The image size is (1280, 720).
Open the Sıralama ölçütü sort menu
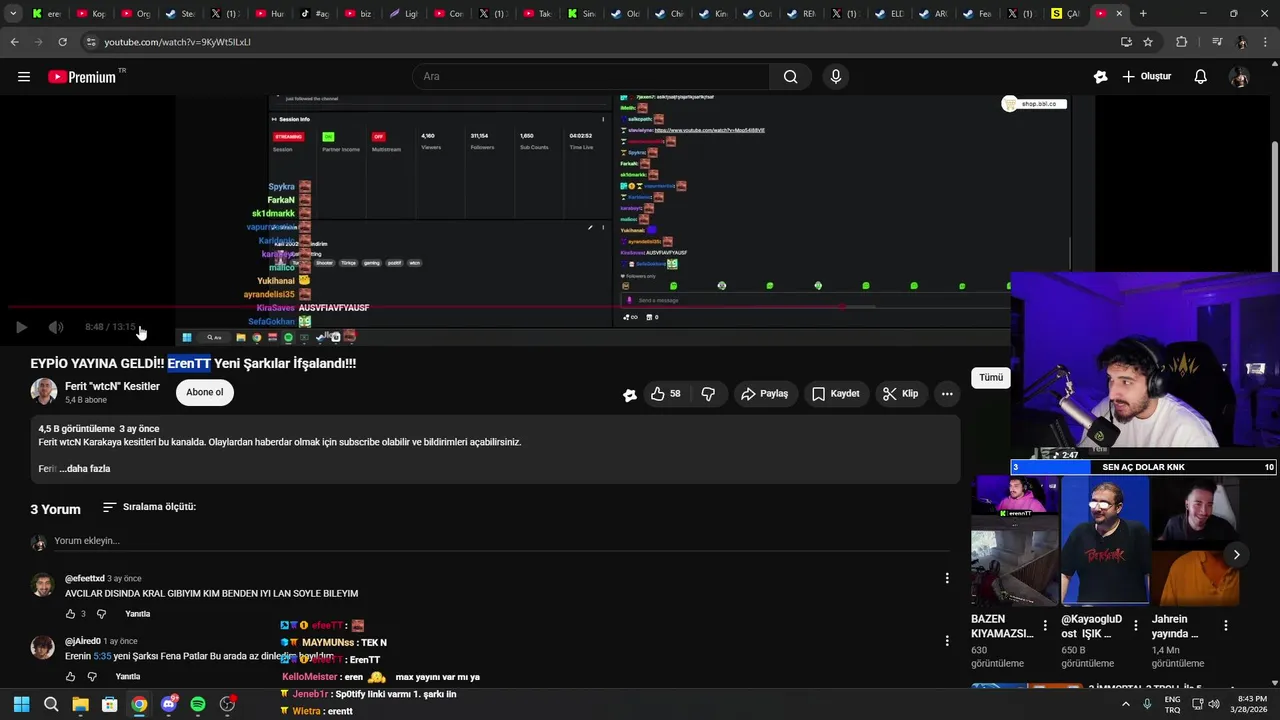point(149,507)
